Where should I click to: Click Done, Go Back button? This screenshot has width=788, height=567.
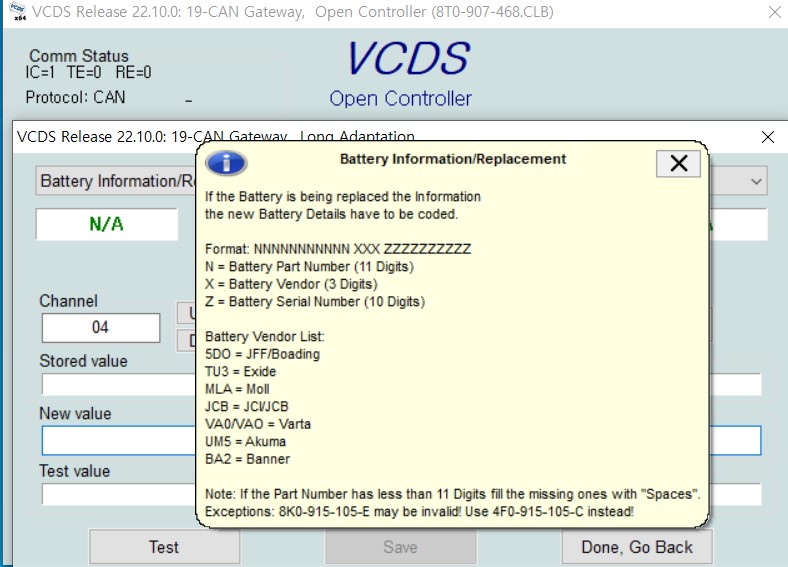pos(637,546)
